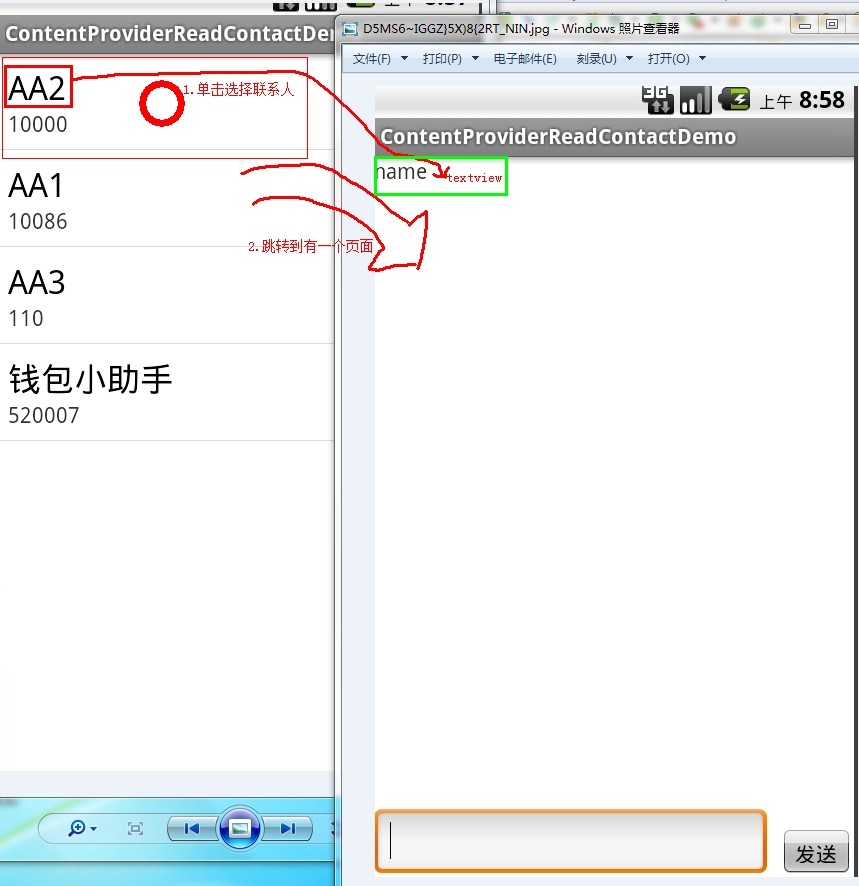Click the battery charging icon

coord(735,99)
